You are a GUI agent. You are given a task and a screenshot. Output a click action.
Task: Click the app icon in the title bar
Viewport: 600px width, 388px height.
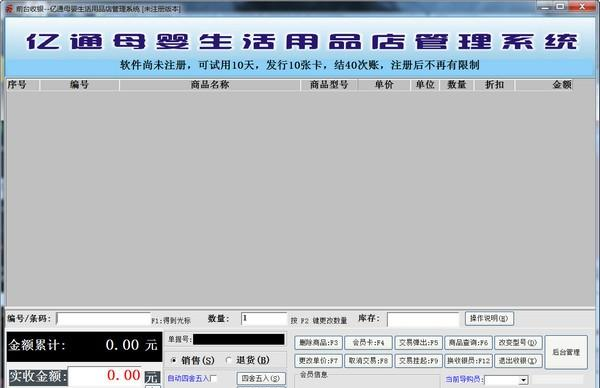[9, 8]
